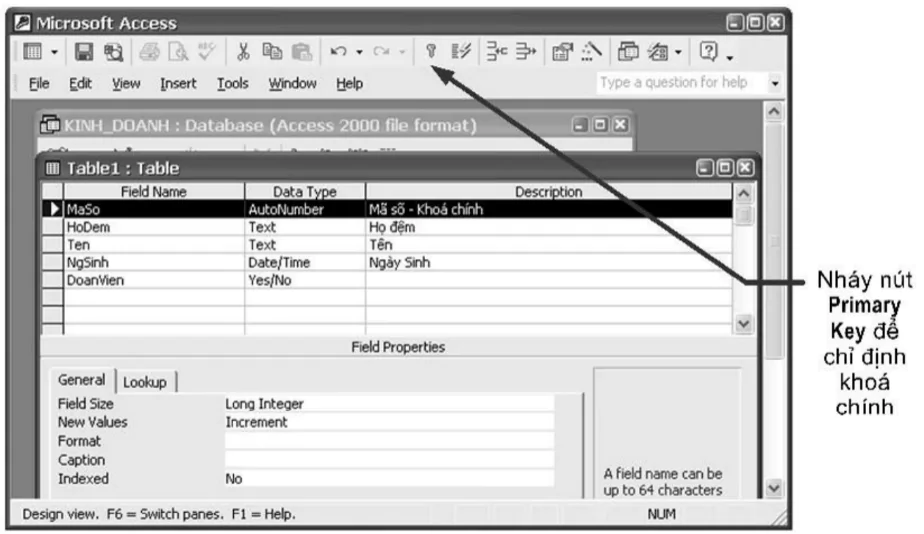Screen dimensions: 924x534
Task: Click the Build wand toolbar icon
Action: [591, 52]
